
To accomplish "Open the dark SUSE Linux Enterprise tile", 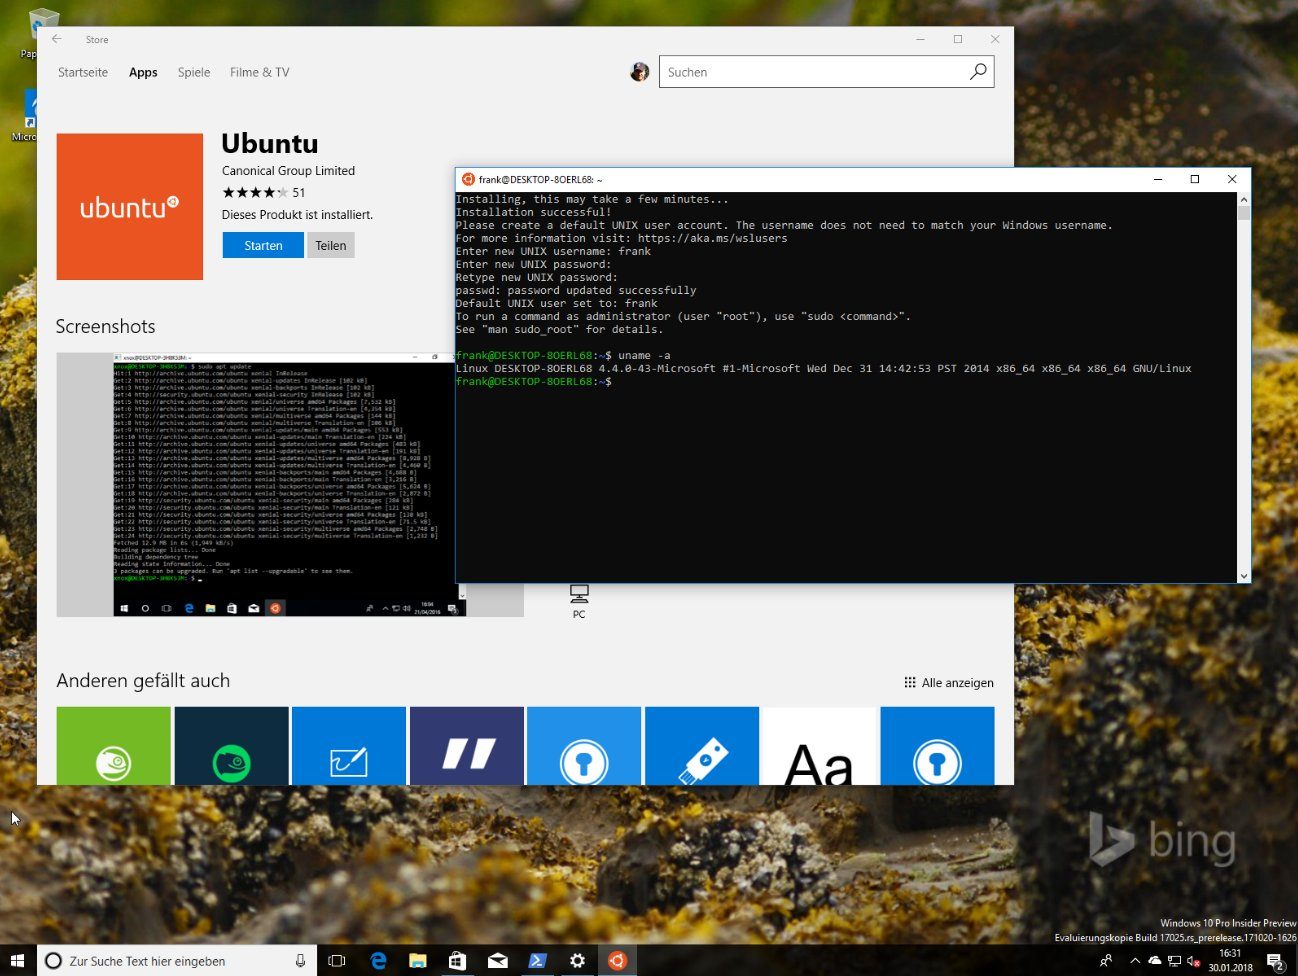I will (x=231, y=746).
